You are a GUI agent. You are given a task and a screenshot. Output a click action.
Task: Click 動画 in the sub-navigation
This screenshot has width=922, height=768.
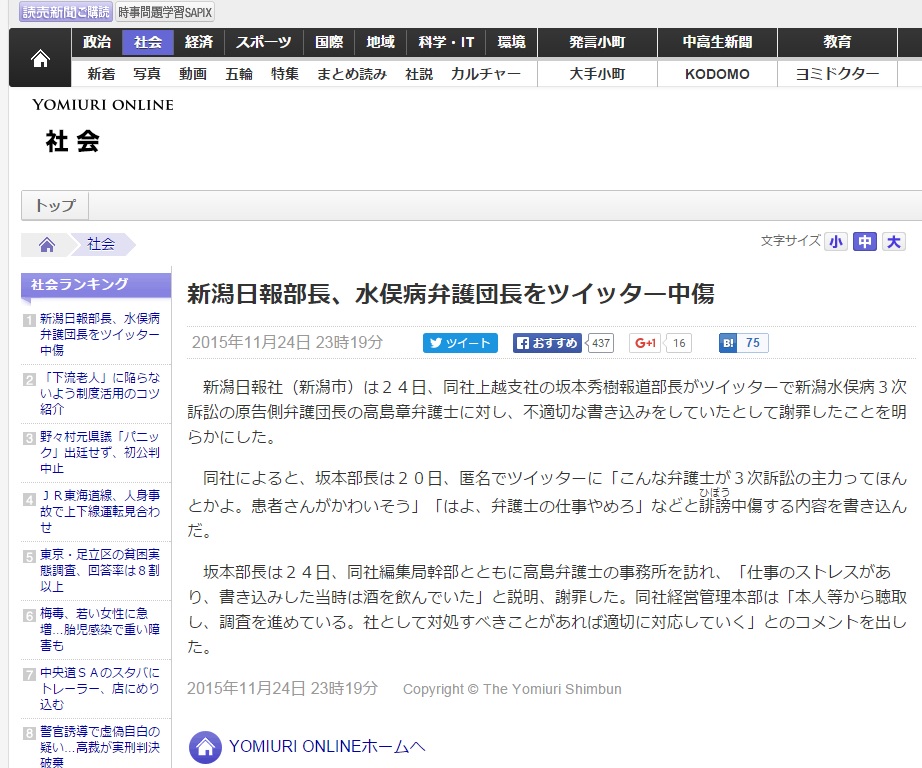pos(193,74)
